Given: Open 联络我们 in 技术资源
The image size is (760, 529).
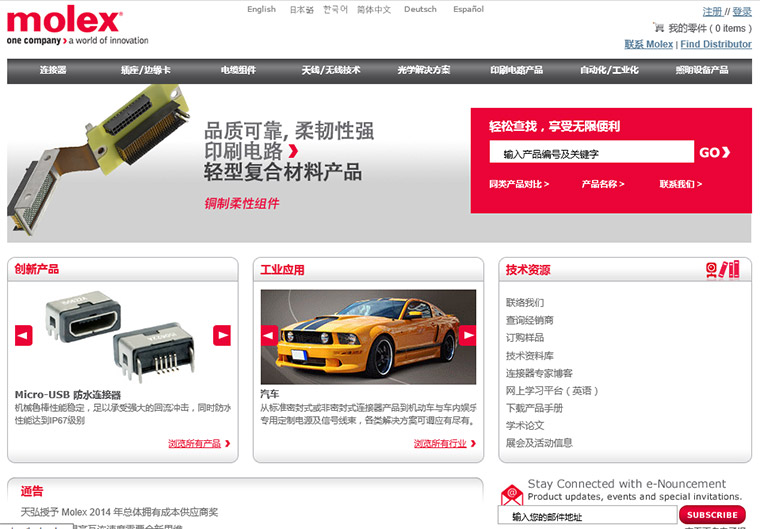Looking at the screenshot, I should tap(525, 303).
